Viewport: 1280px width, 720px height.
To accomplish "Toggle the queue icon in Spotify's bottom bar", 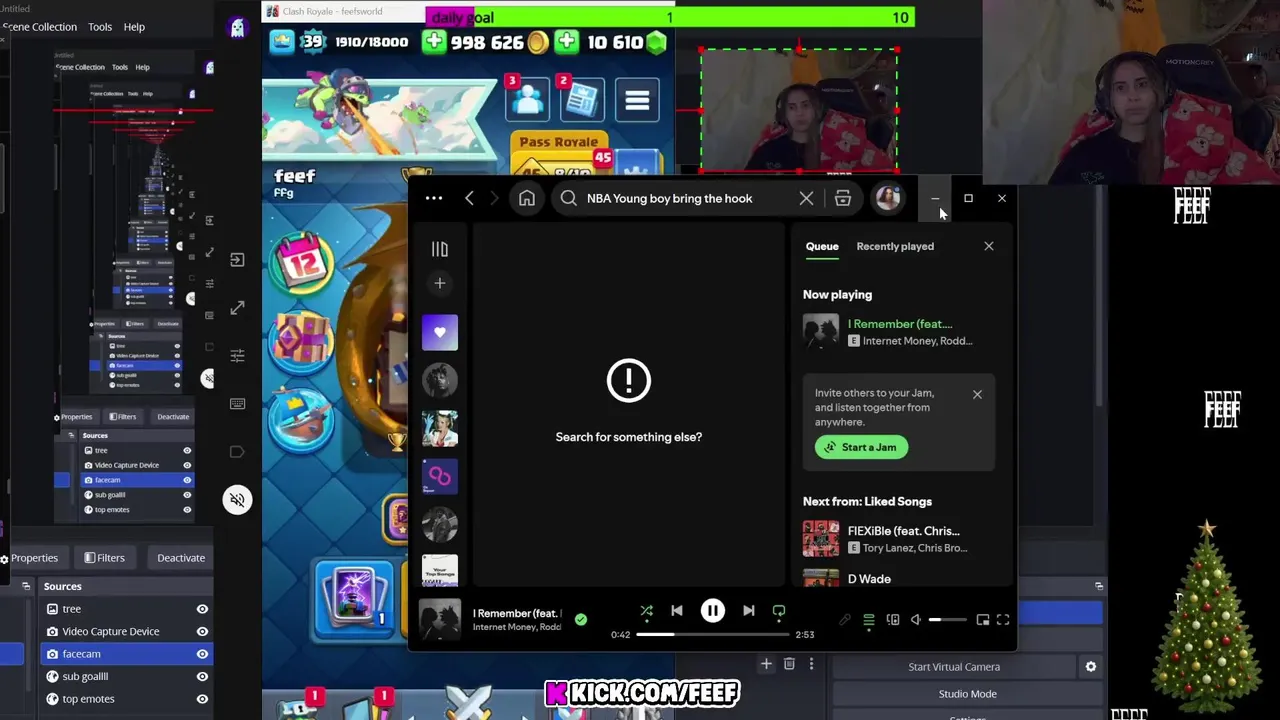I will [x=869, y=620].
